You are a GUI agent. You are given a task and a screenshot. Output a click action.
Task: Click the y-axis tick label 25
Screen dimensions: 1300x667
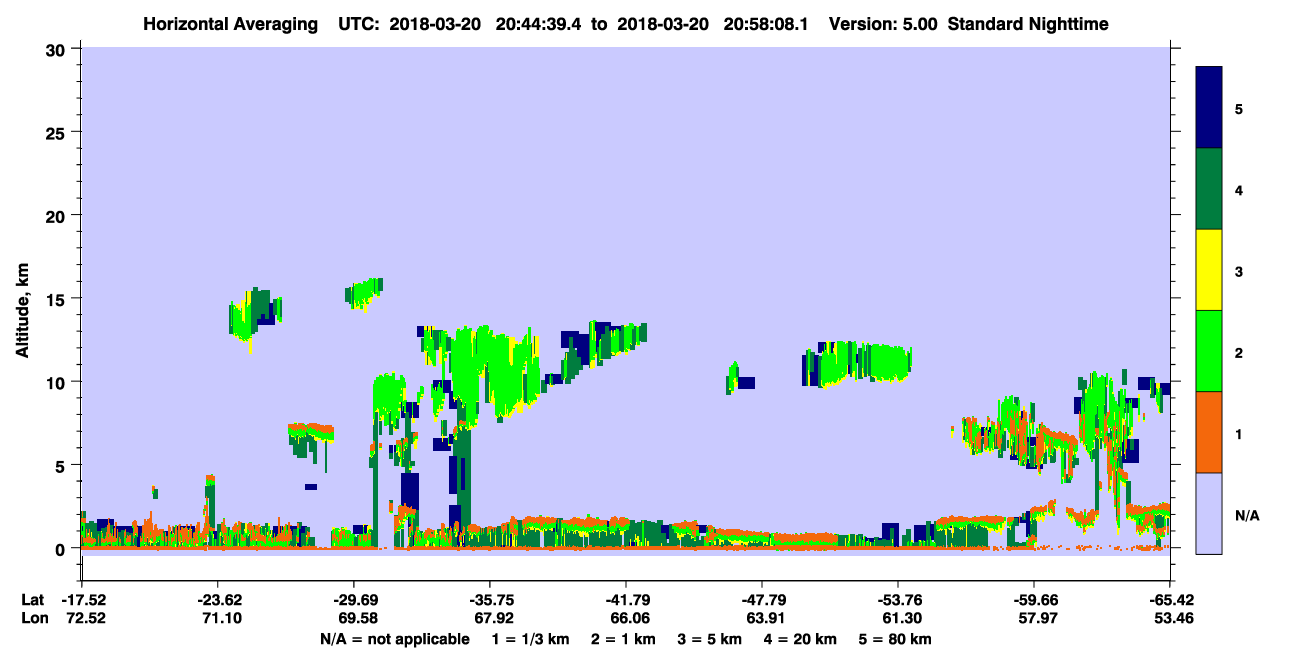[58, 132]
